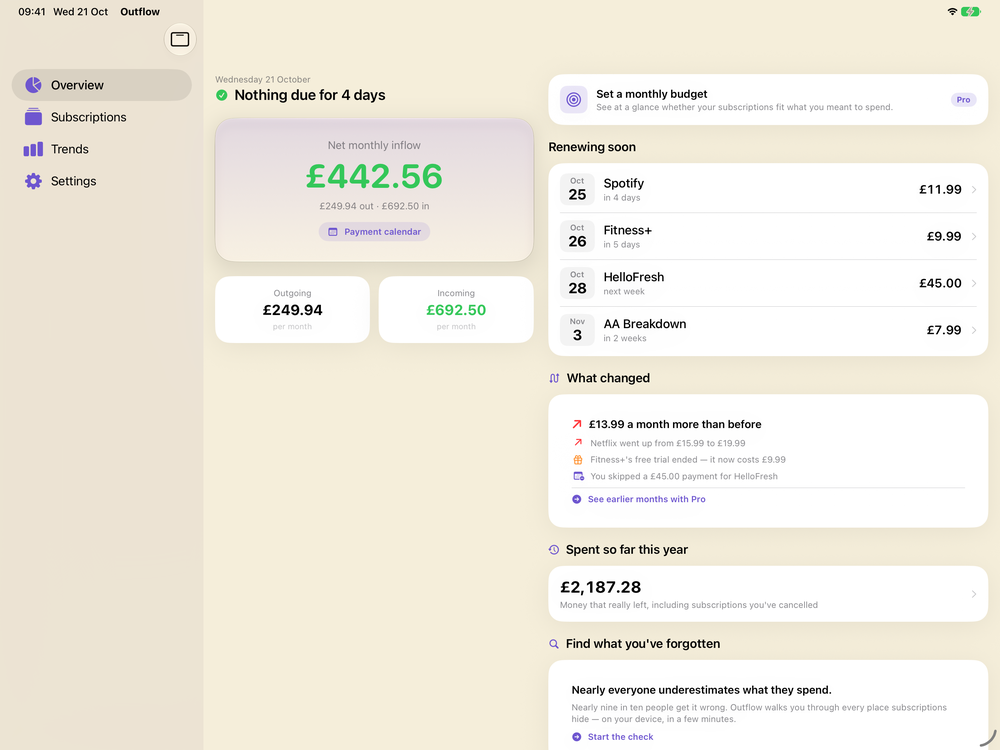Click the small red arrow beside Netflix
The image size is (1000, 750).
[x=578, y=443]
